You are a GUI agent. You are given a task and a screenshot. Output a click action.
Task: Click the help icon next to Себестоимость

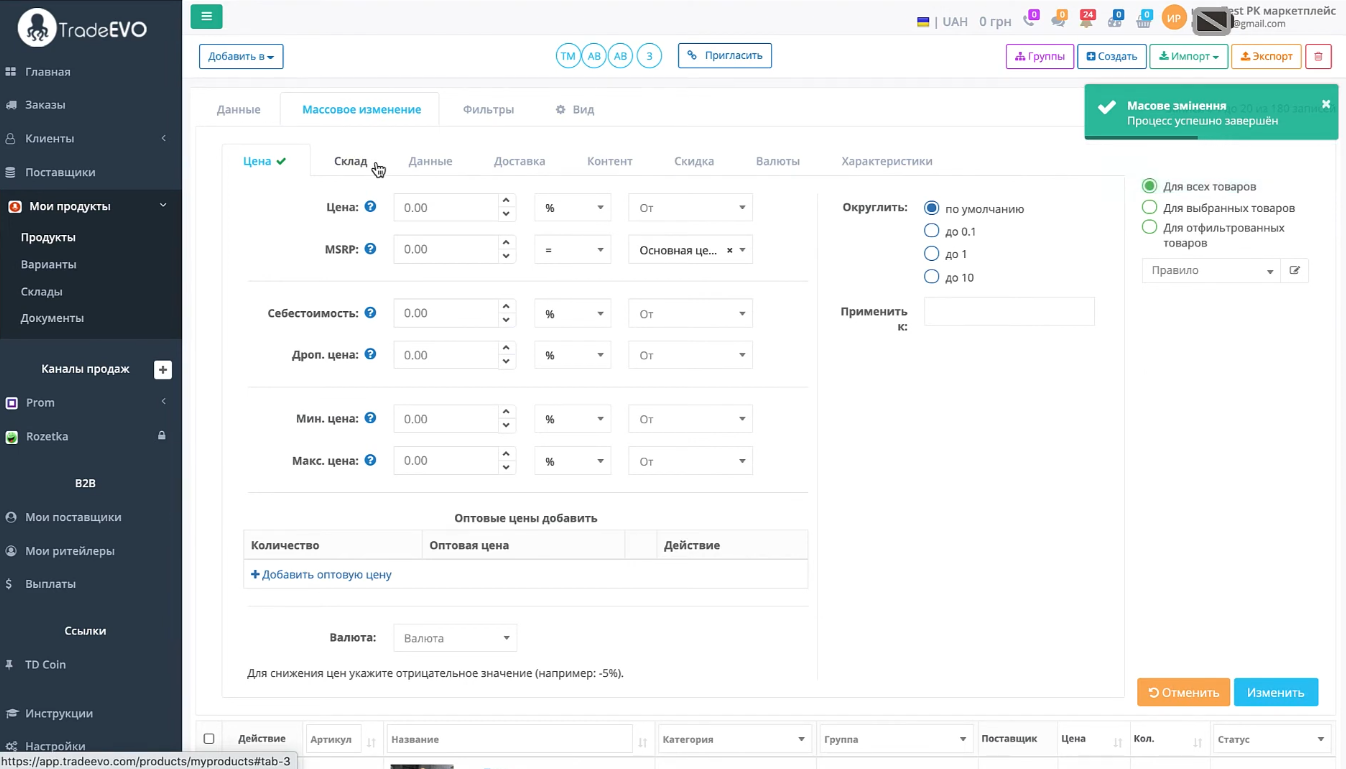(370, 313)
